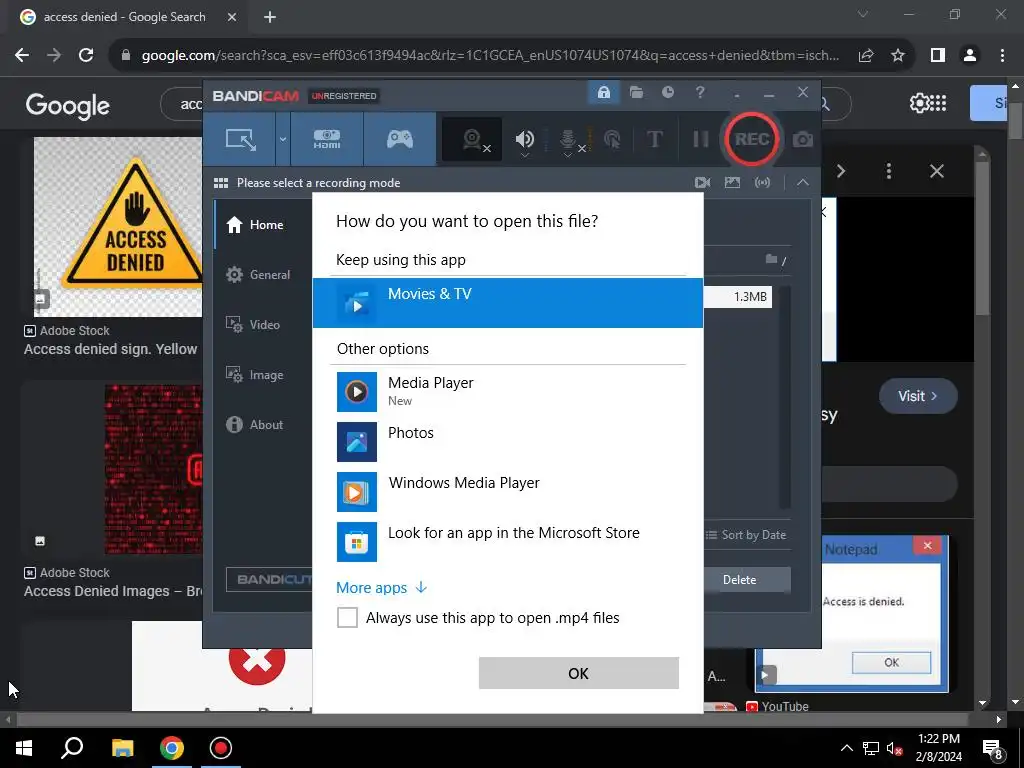
Task: Open Image settings in Bandicam sidebar
Action: pyautogui.click(x=263, y=375)
